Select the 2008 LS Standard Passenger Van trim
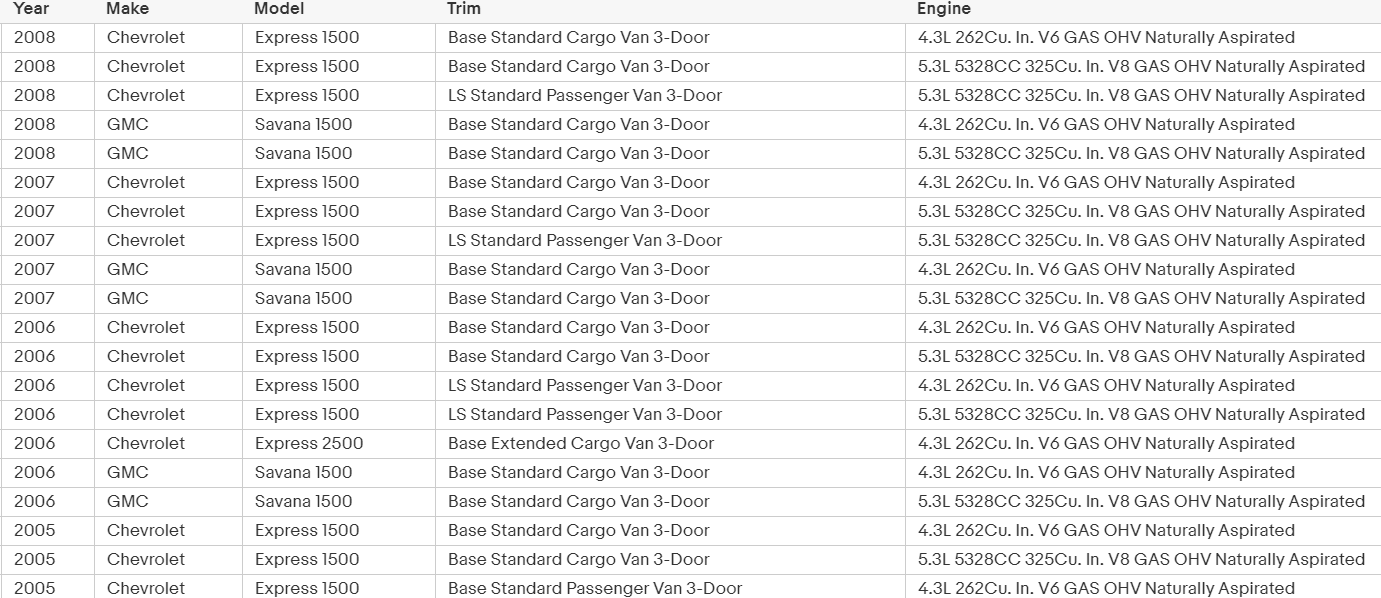The height and width of the screenshot is (598, 1381). point(585,95)
